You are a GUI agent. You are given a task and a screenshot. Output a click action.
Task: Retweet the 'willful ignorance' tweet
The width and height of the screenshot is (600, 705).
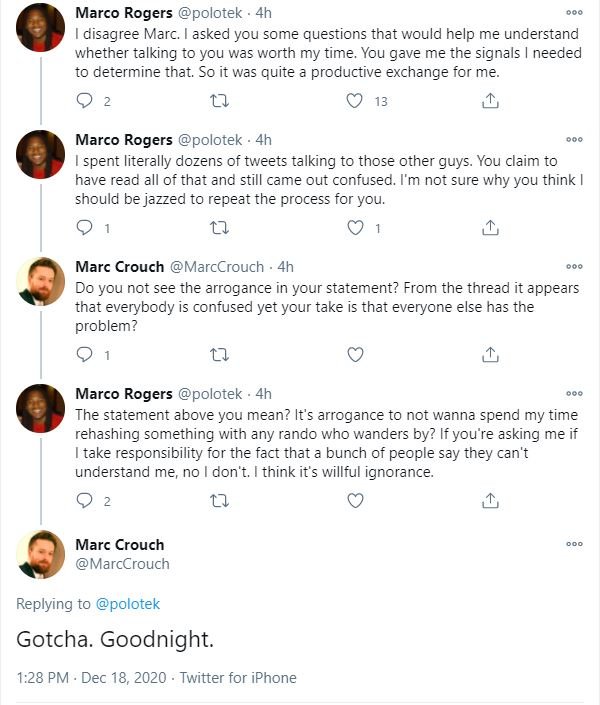point(219,500)
